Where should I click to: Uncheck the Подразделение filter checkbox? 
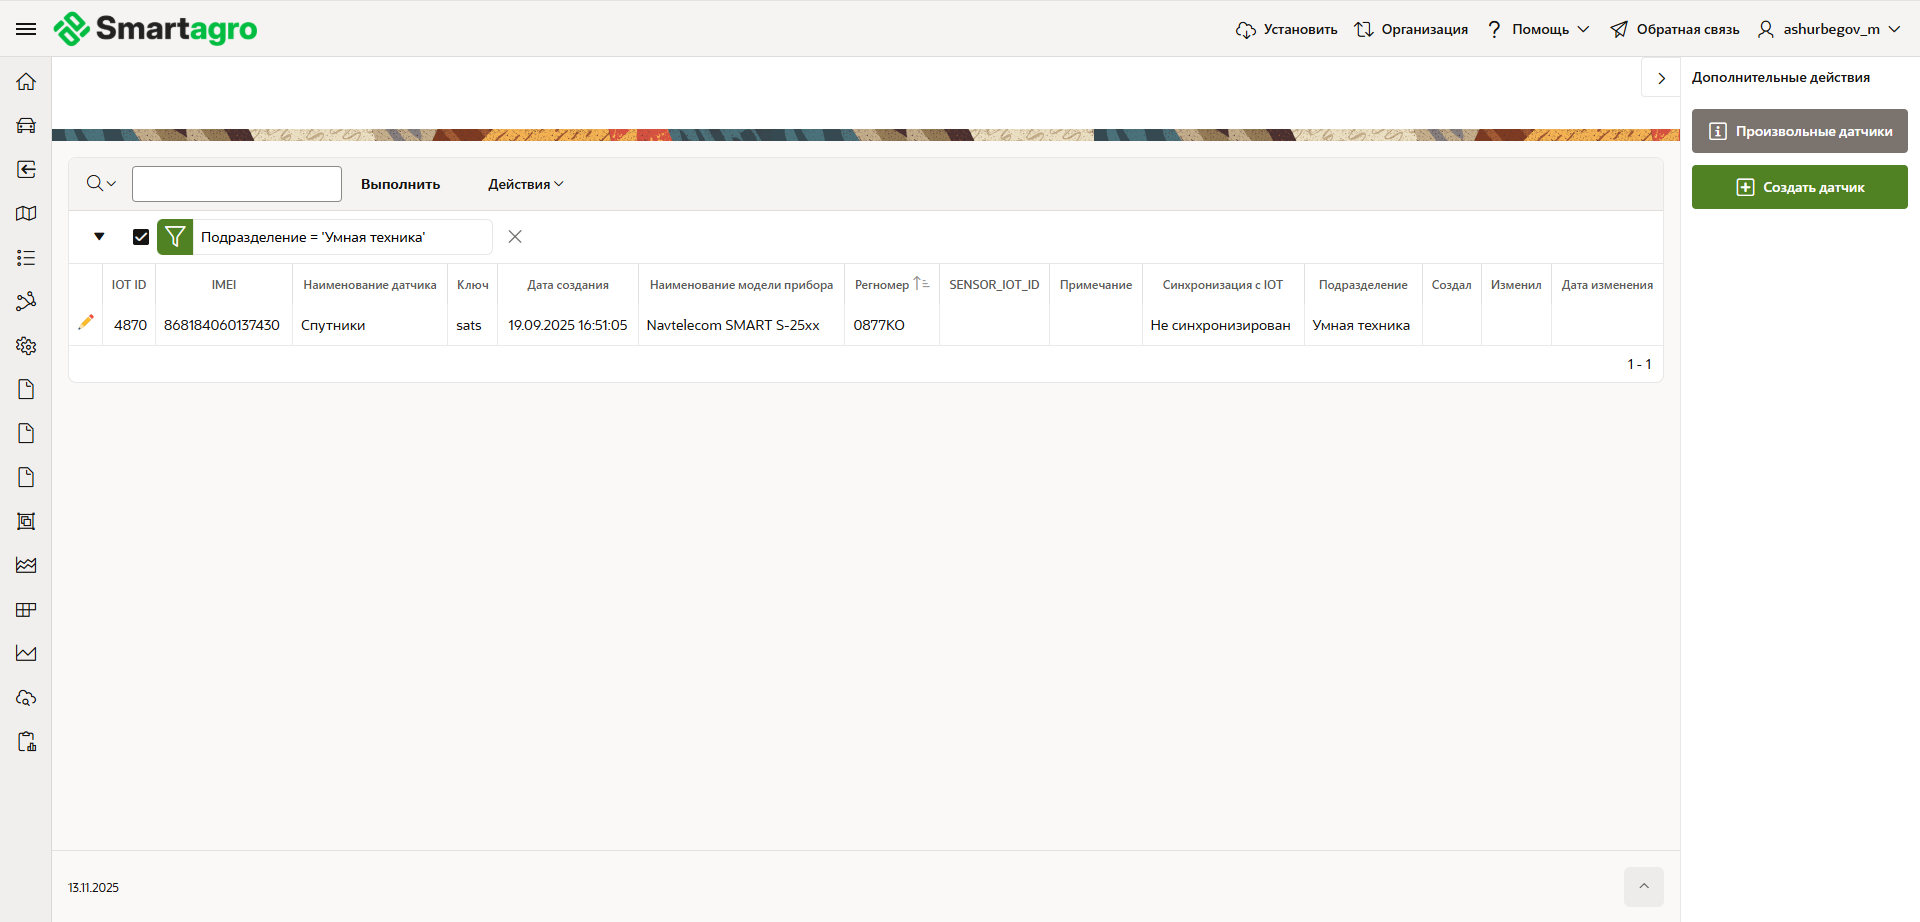tap(141, 237)
